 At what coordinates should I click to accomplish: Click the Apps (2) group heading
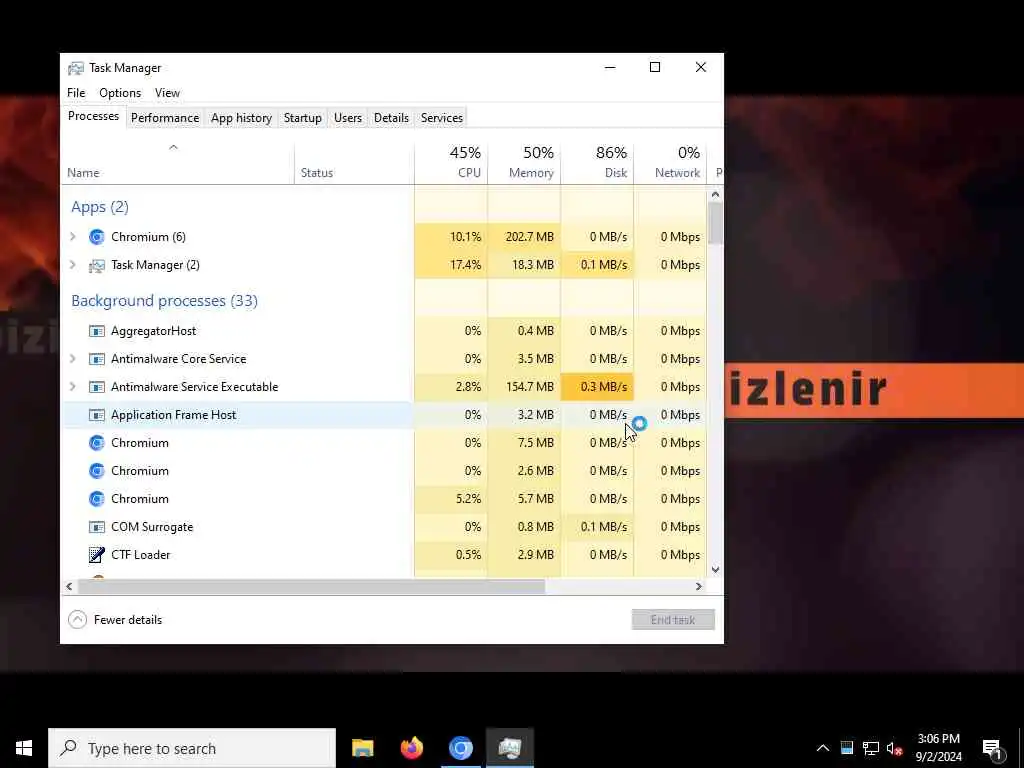point(100,207)
